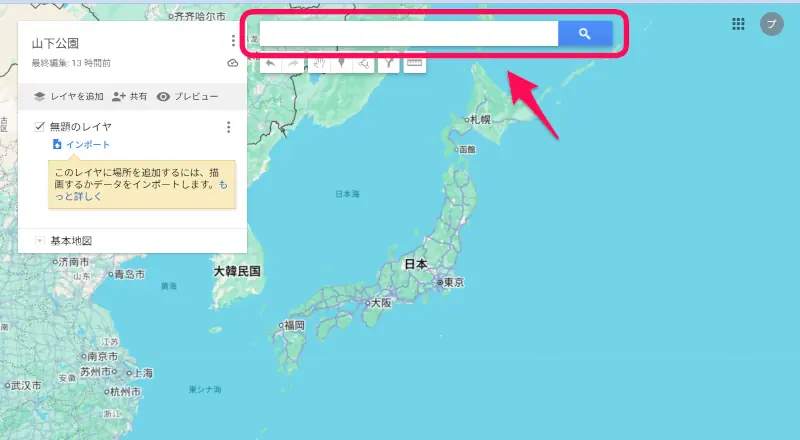Undo the last edit
This screenshot has height=440, width=800.
tap(270, 64)
